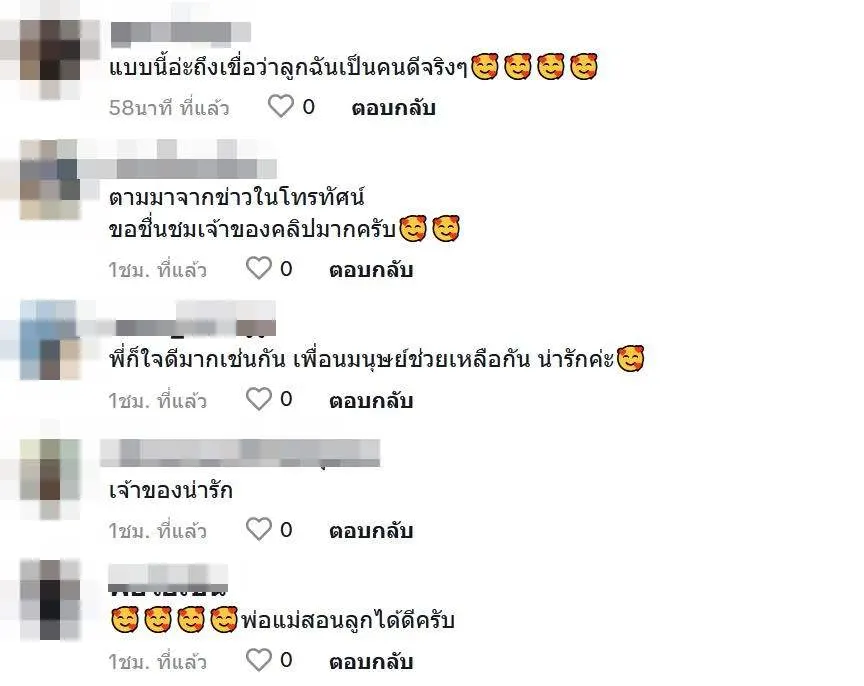Reply to the 58-minute-old comment
The height and width of the screenshot is (686, 864).
click(393, 108)
